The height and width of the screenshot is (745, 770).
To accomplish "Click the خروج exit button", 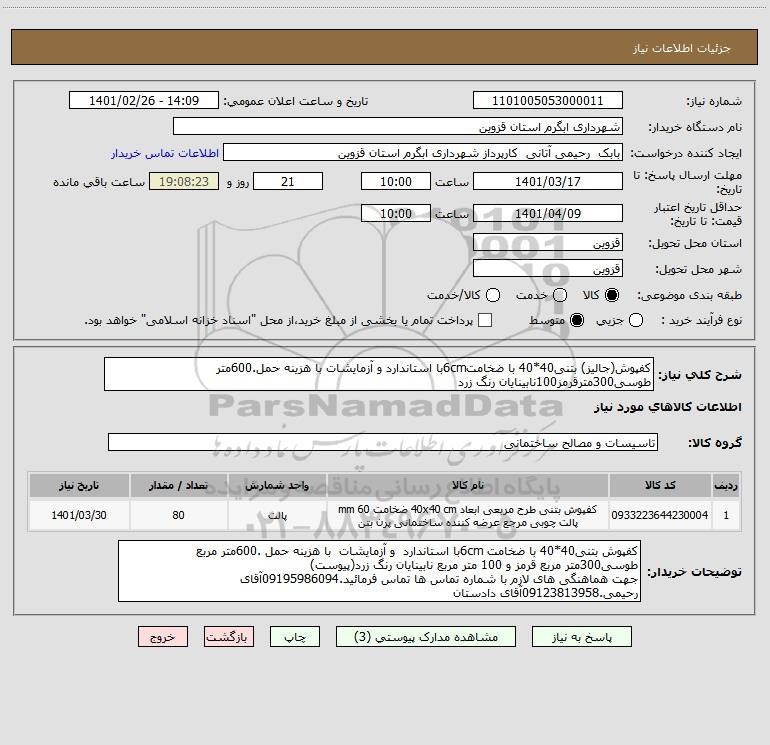I will click(x=163, y=637).
